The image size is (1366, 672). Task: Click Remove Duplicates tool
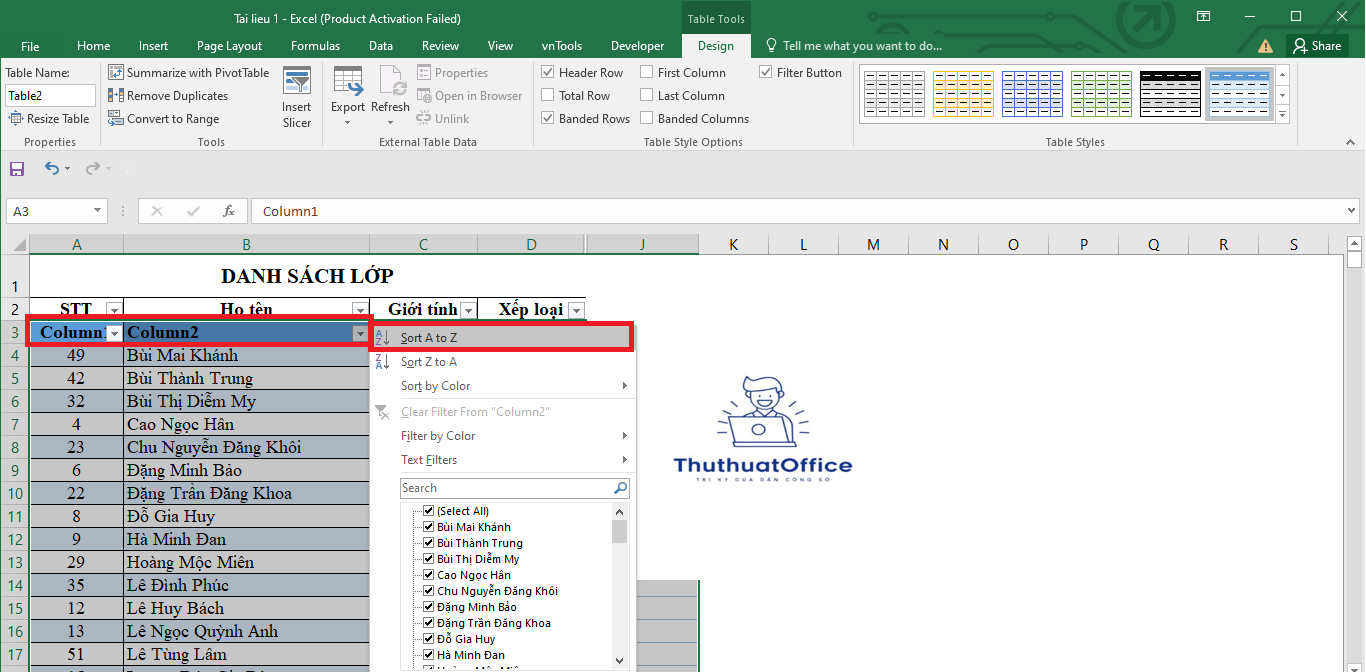168,96
